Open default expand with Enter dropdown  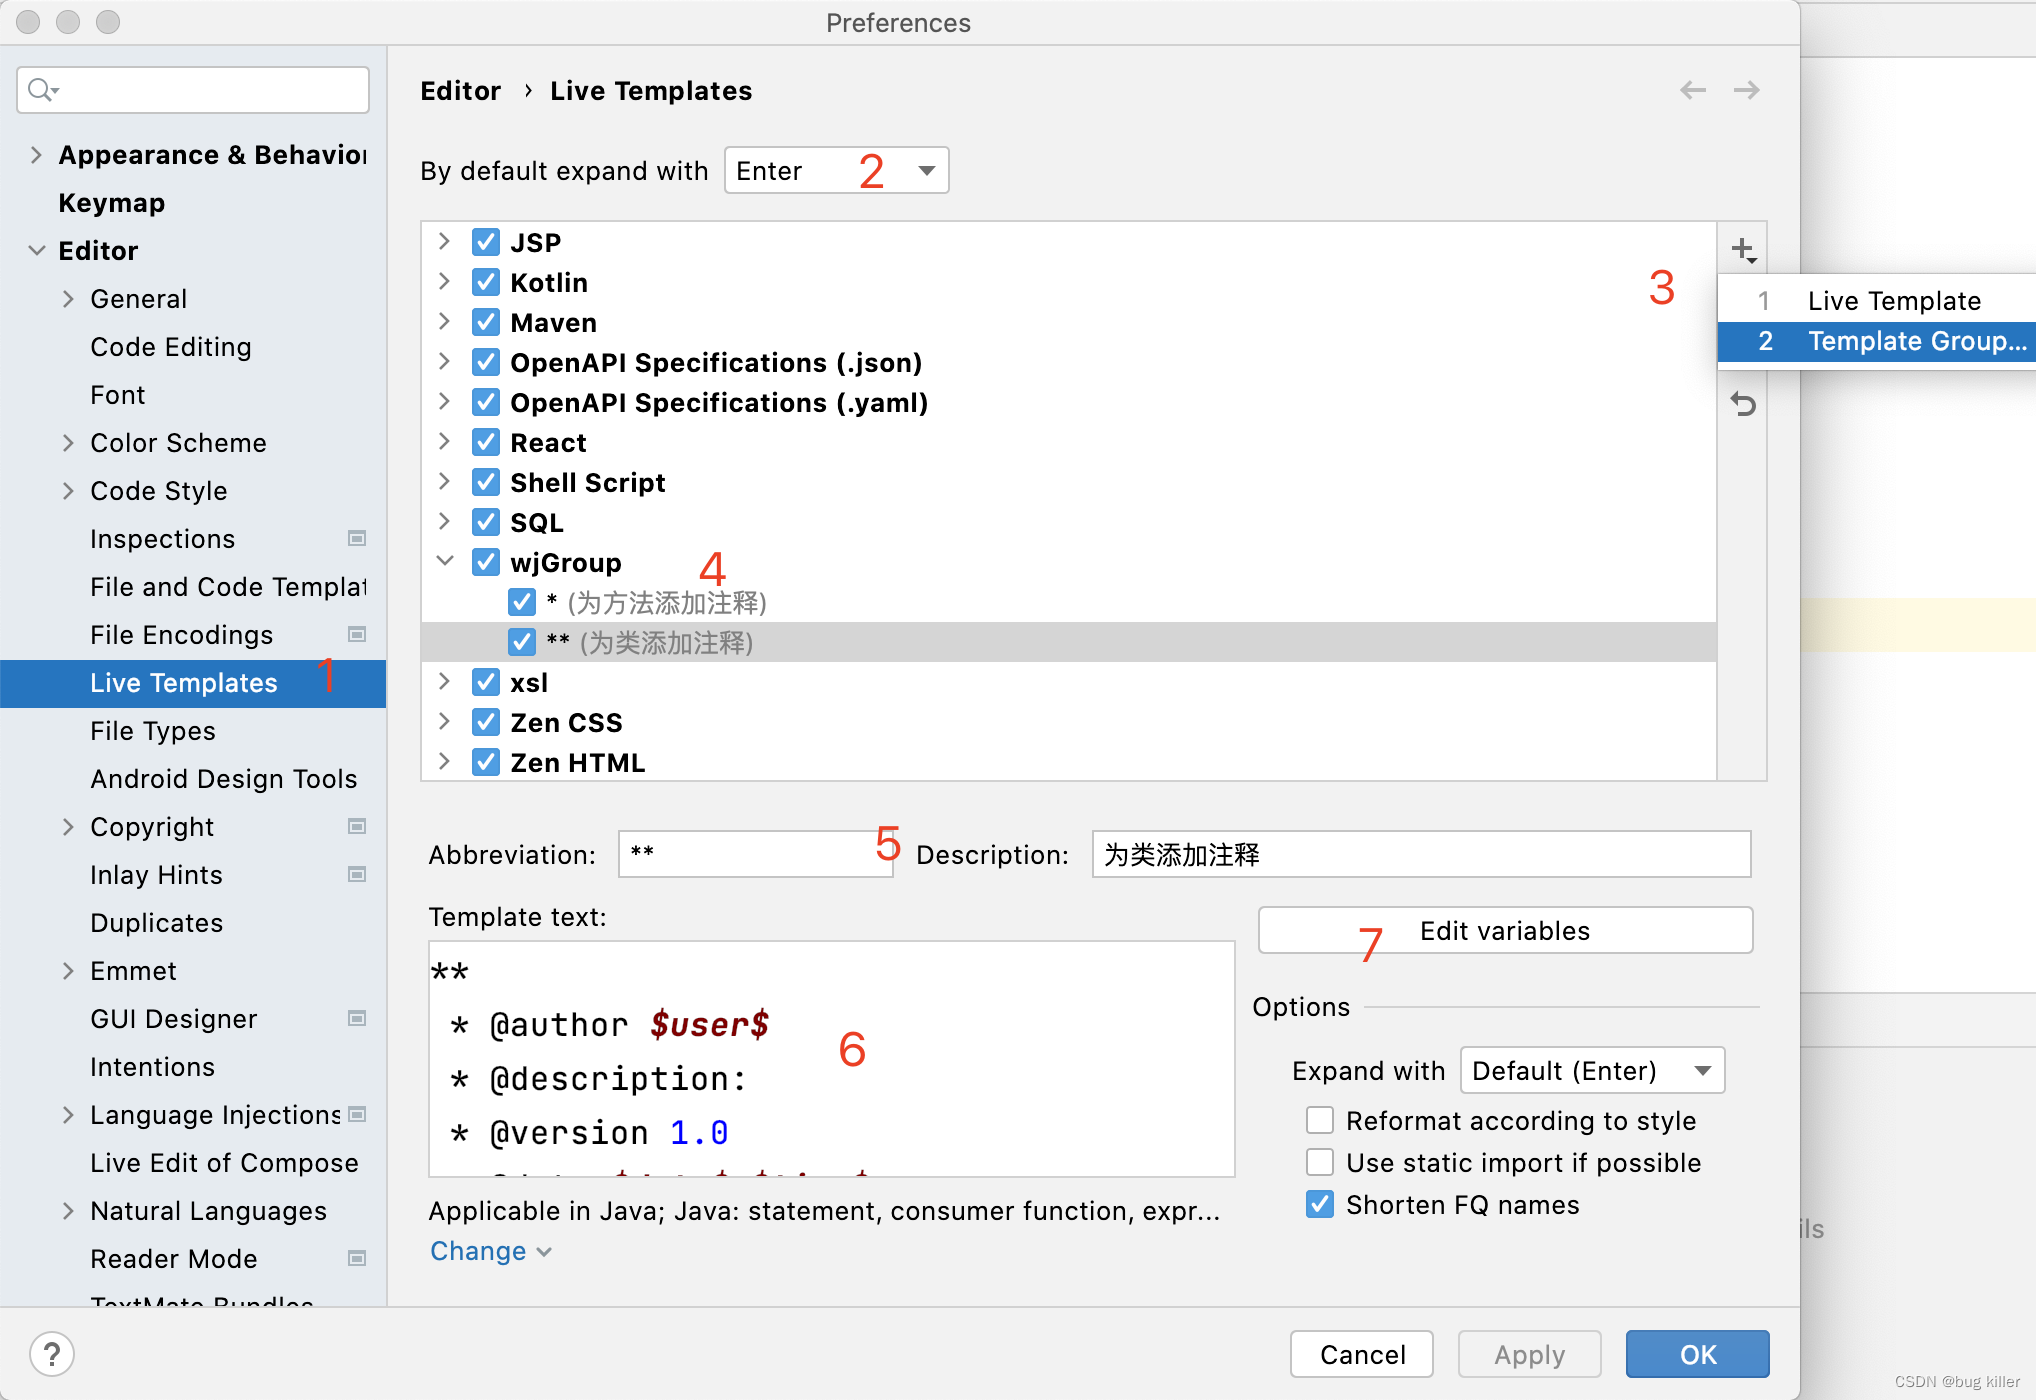pos(836,170)
